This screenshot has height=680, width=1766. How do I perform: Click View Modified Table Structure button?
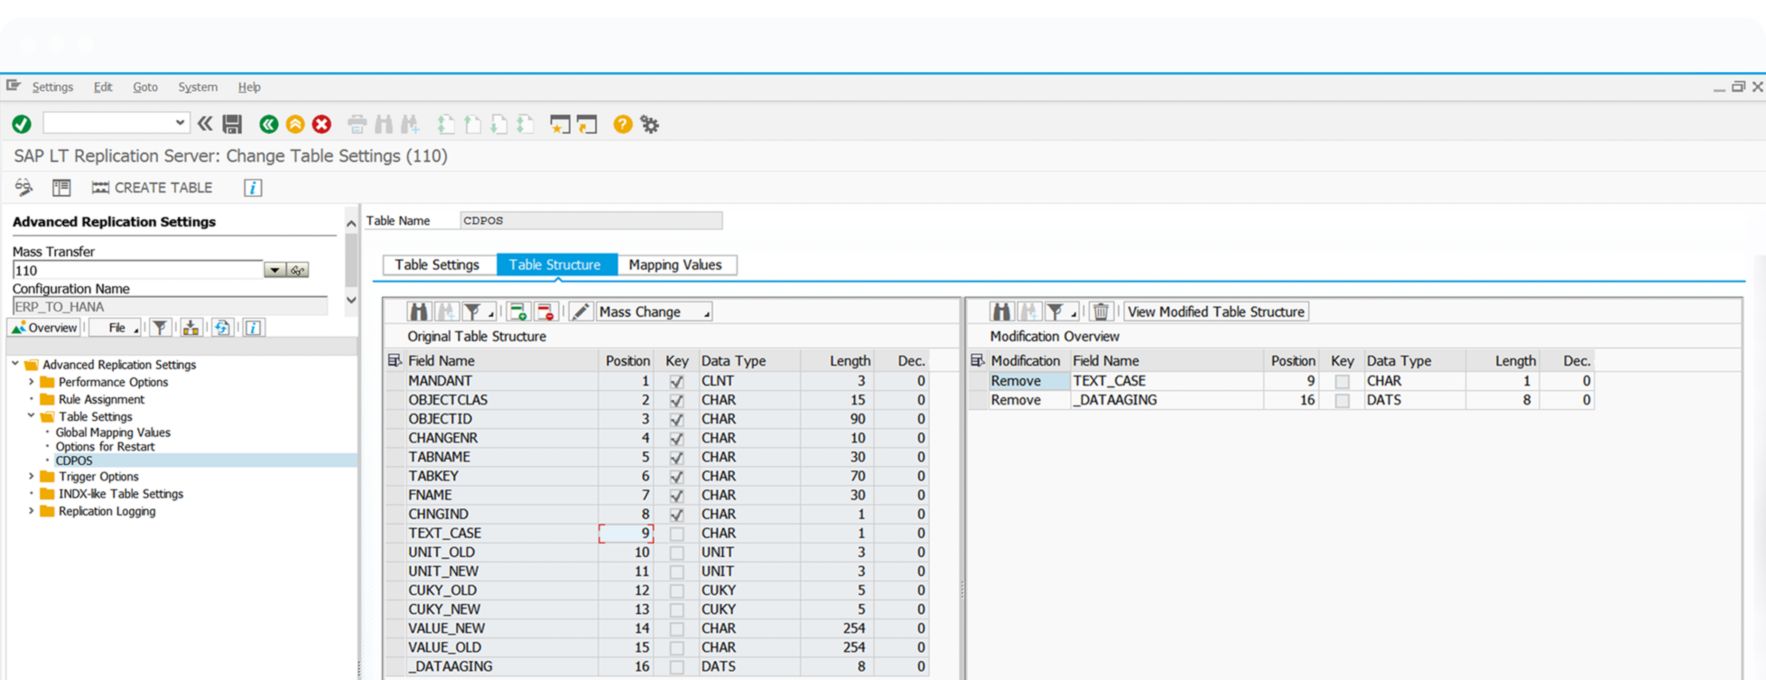click(x=1215, y=312)
